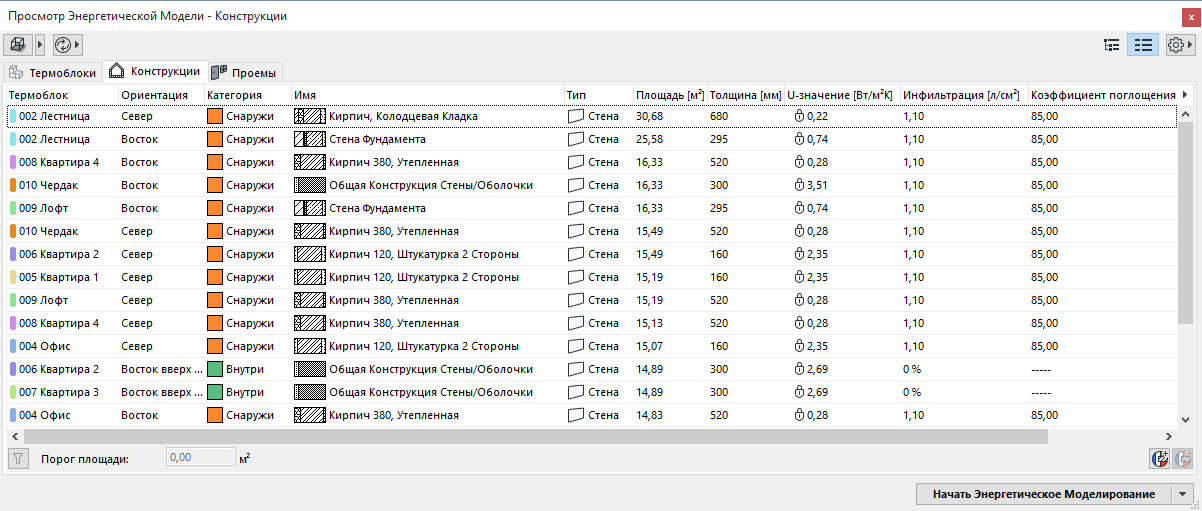Click the wall icon in the 15,13 area row
This screenshot has width=1202, height=511.
pos(575,323)
